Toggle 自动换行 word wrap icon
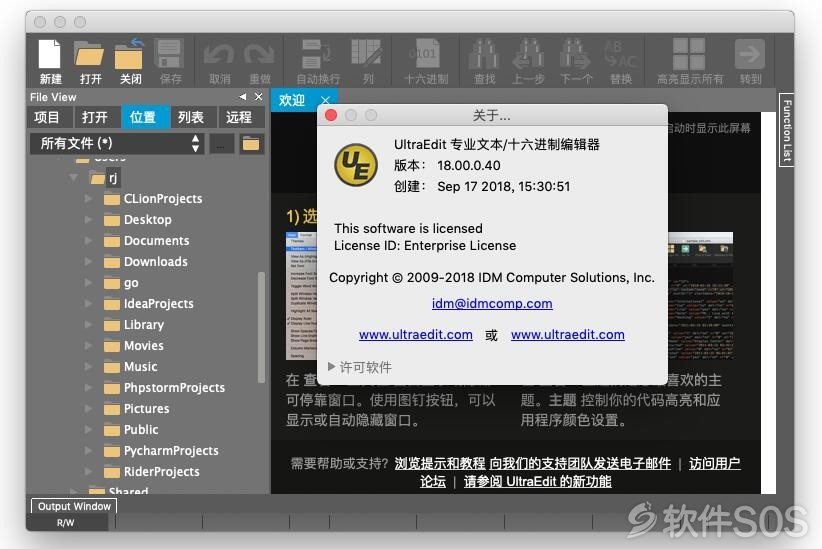The width and height of the screenshot is (822, 549). [316, 55]
